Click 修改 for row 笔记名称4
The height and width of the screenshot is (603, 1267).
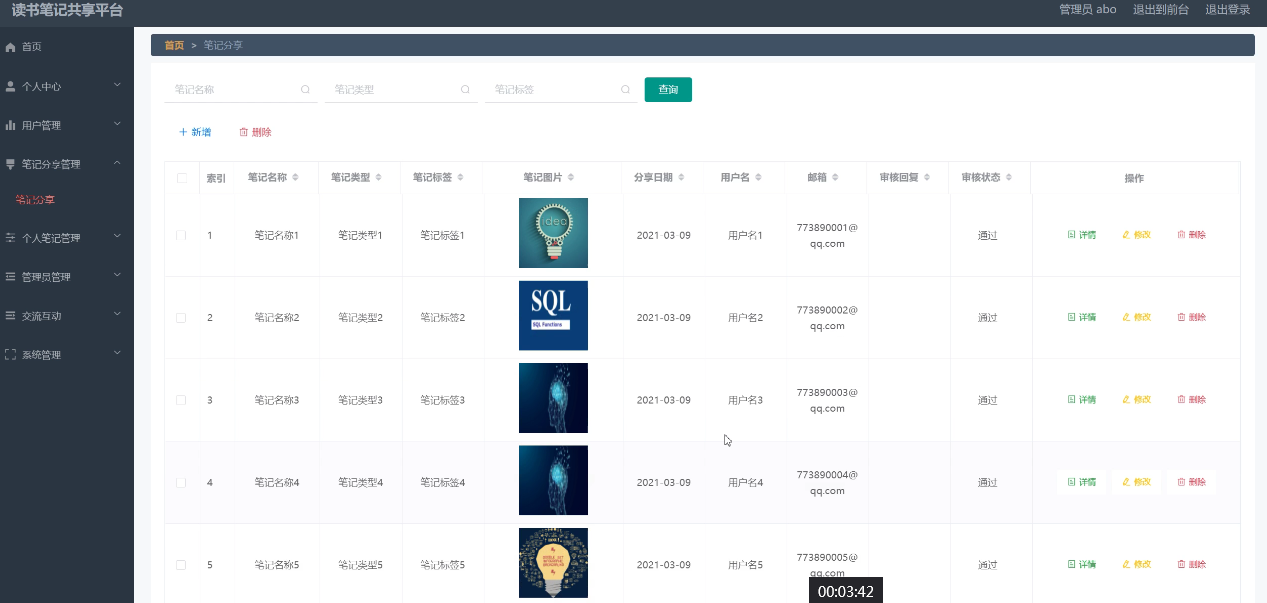tap(1137, 482)
